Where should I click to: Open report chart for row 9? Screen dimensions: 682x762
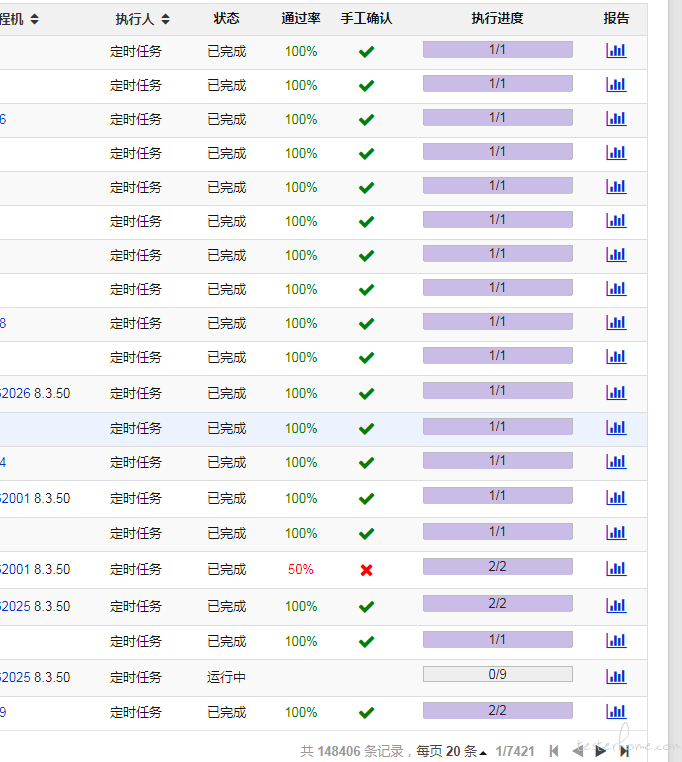(x=616, y=711)
